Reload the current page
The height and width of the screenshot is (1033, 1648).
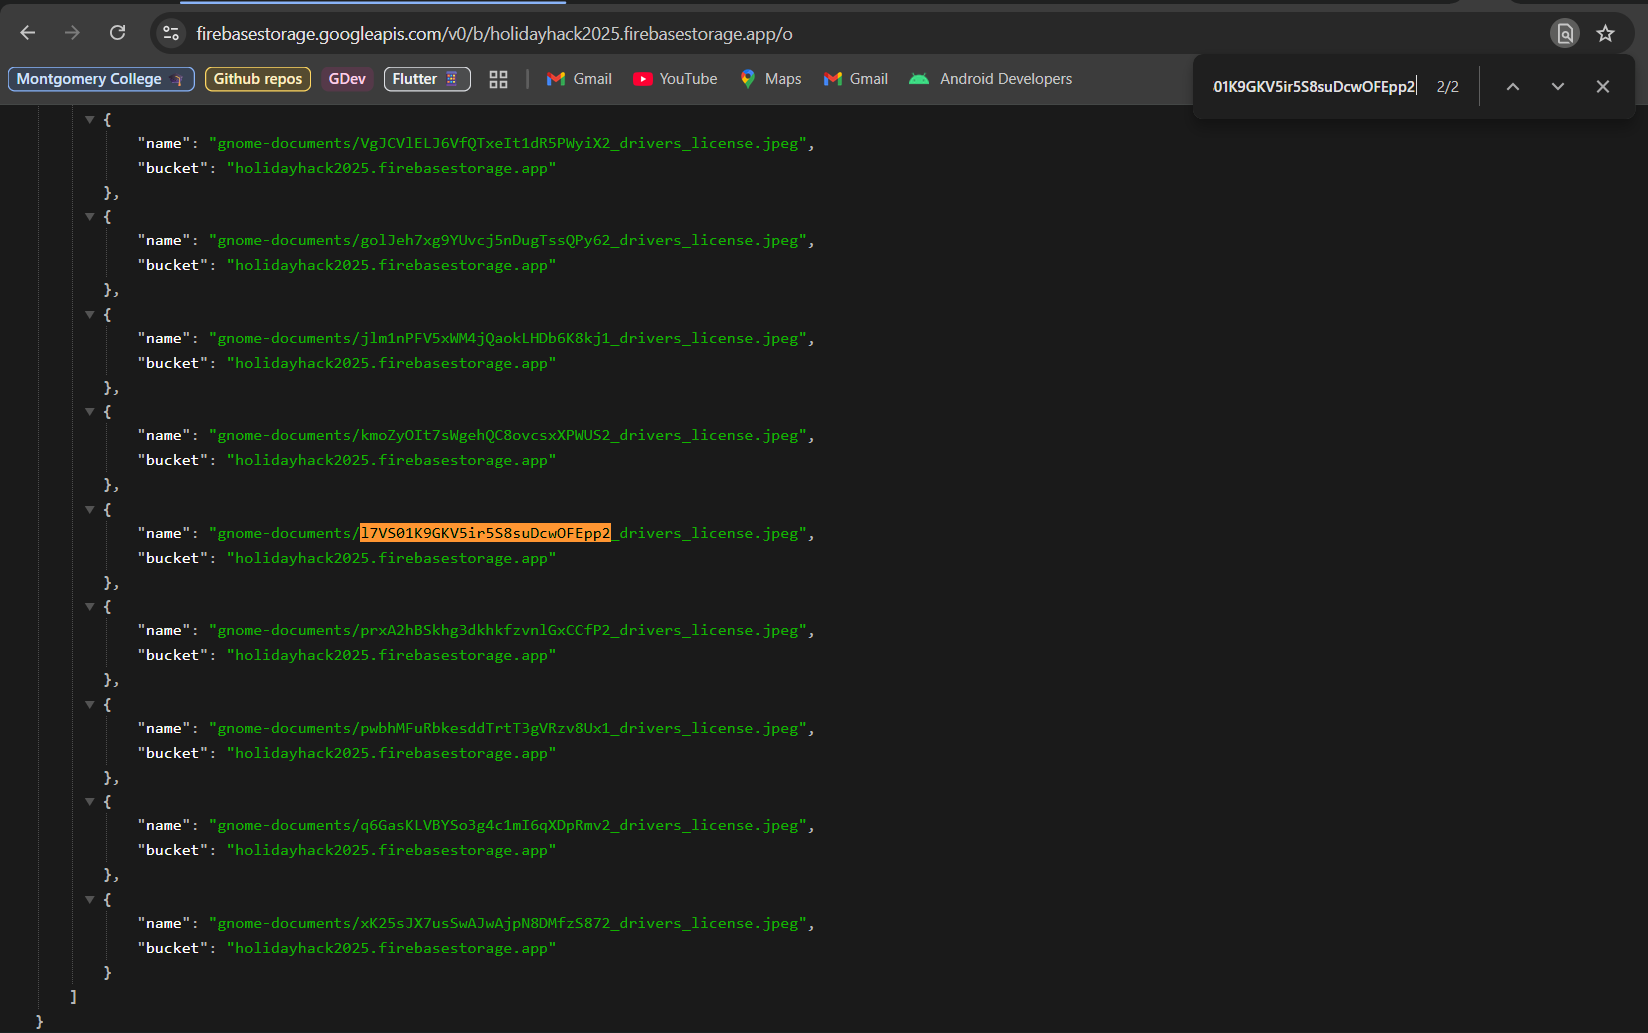(x=117, y=33)
